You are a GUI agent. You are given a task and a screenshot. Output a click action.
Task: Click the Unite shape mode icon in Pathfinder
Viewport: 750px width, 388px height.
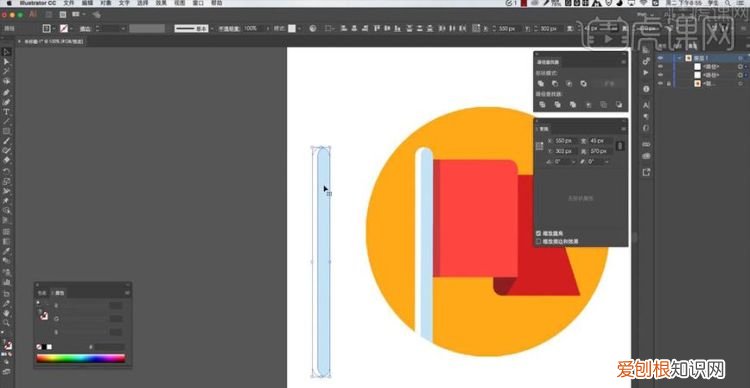[x=541, y=84]
